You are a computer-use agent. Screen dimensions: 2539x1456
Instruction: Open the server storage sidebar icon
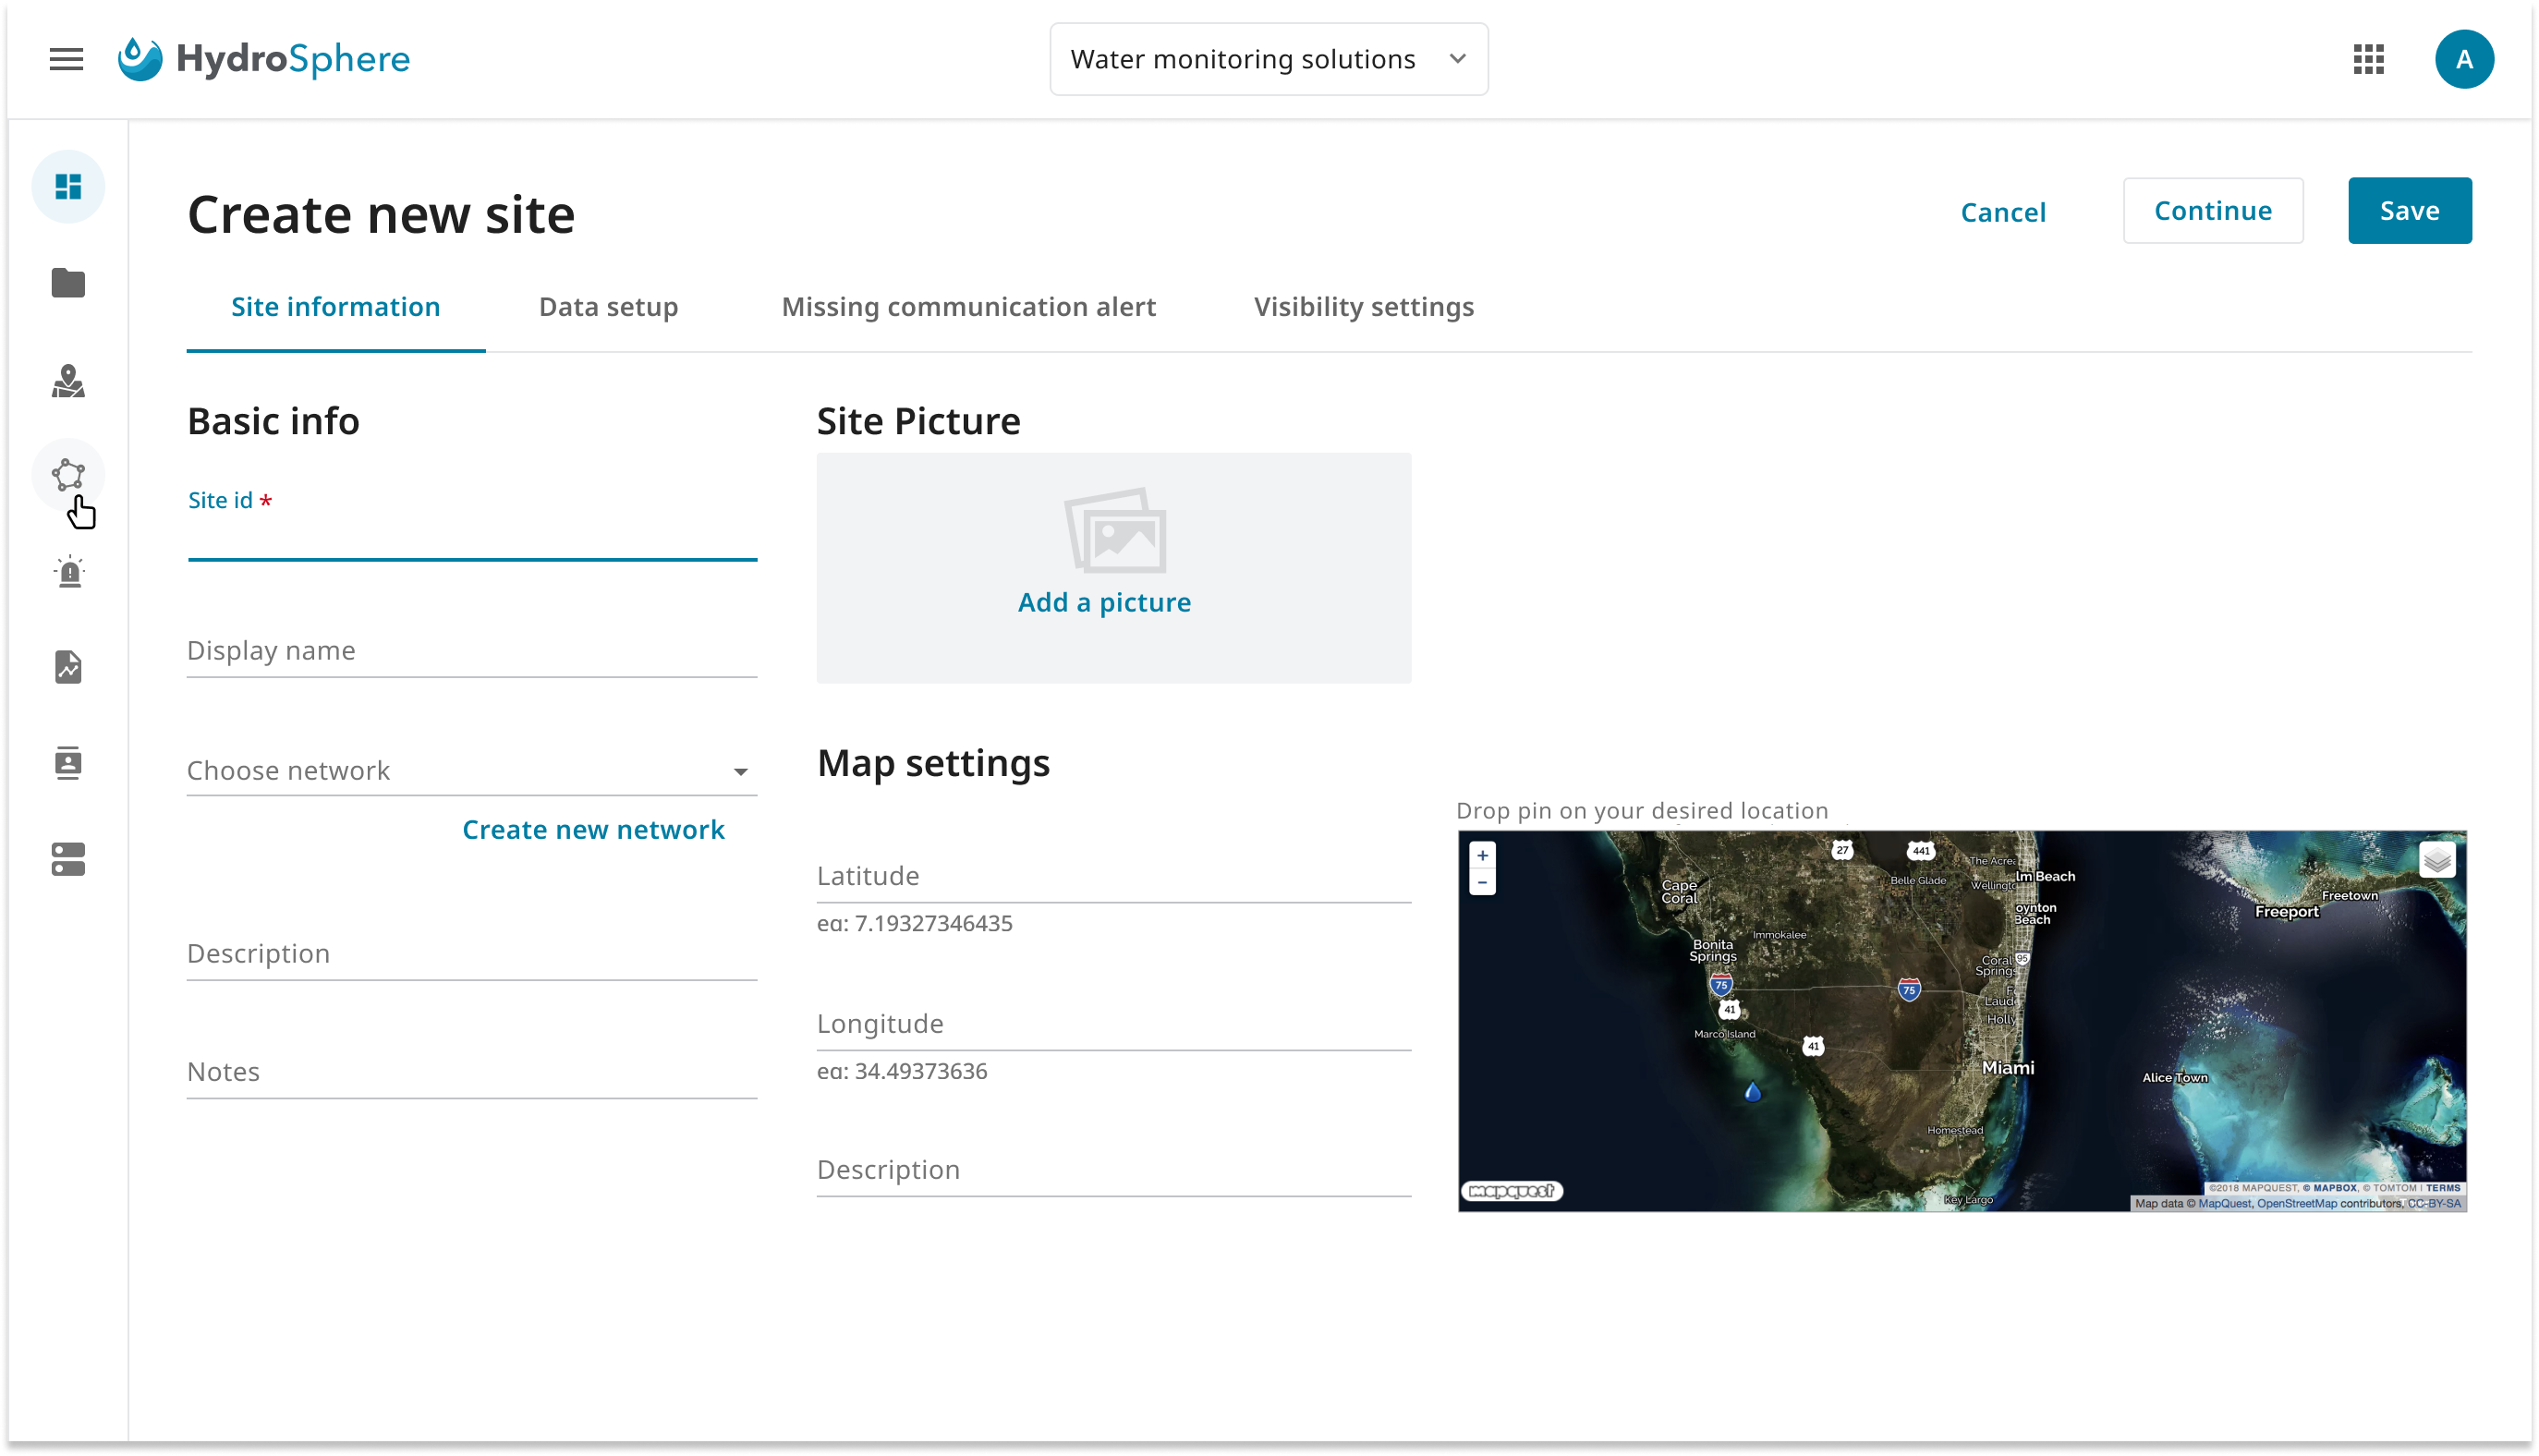(x=68, y=859)
